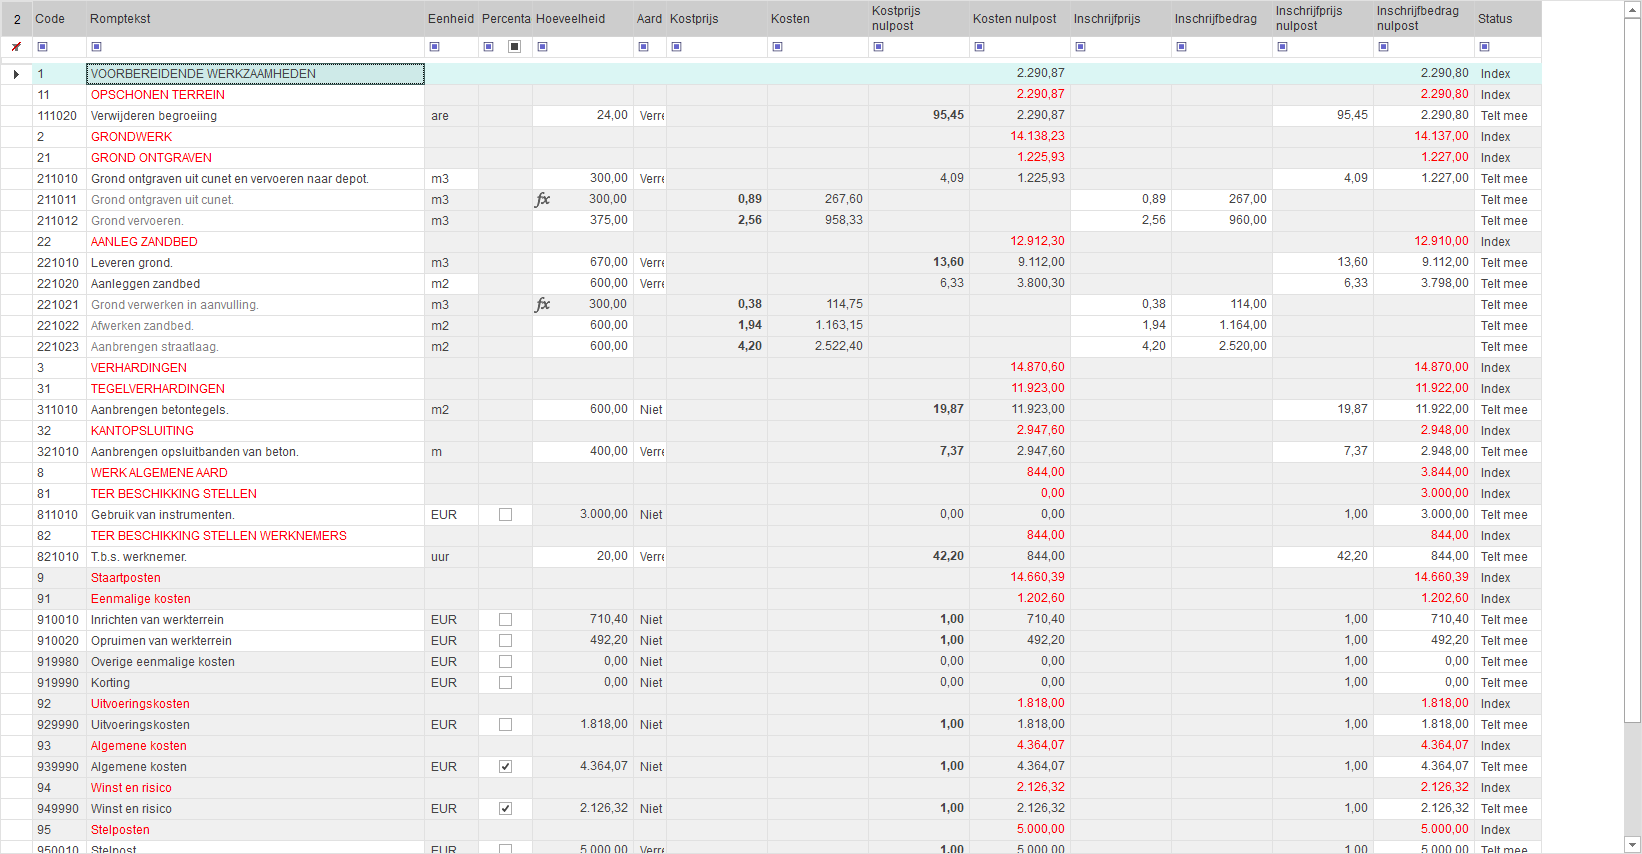
Task: Open the Kostprijs nulpost filter operator icon
Action: pyautogui.click(x=878, y=47)
